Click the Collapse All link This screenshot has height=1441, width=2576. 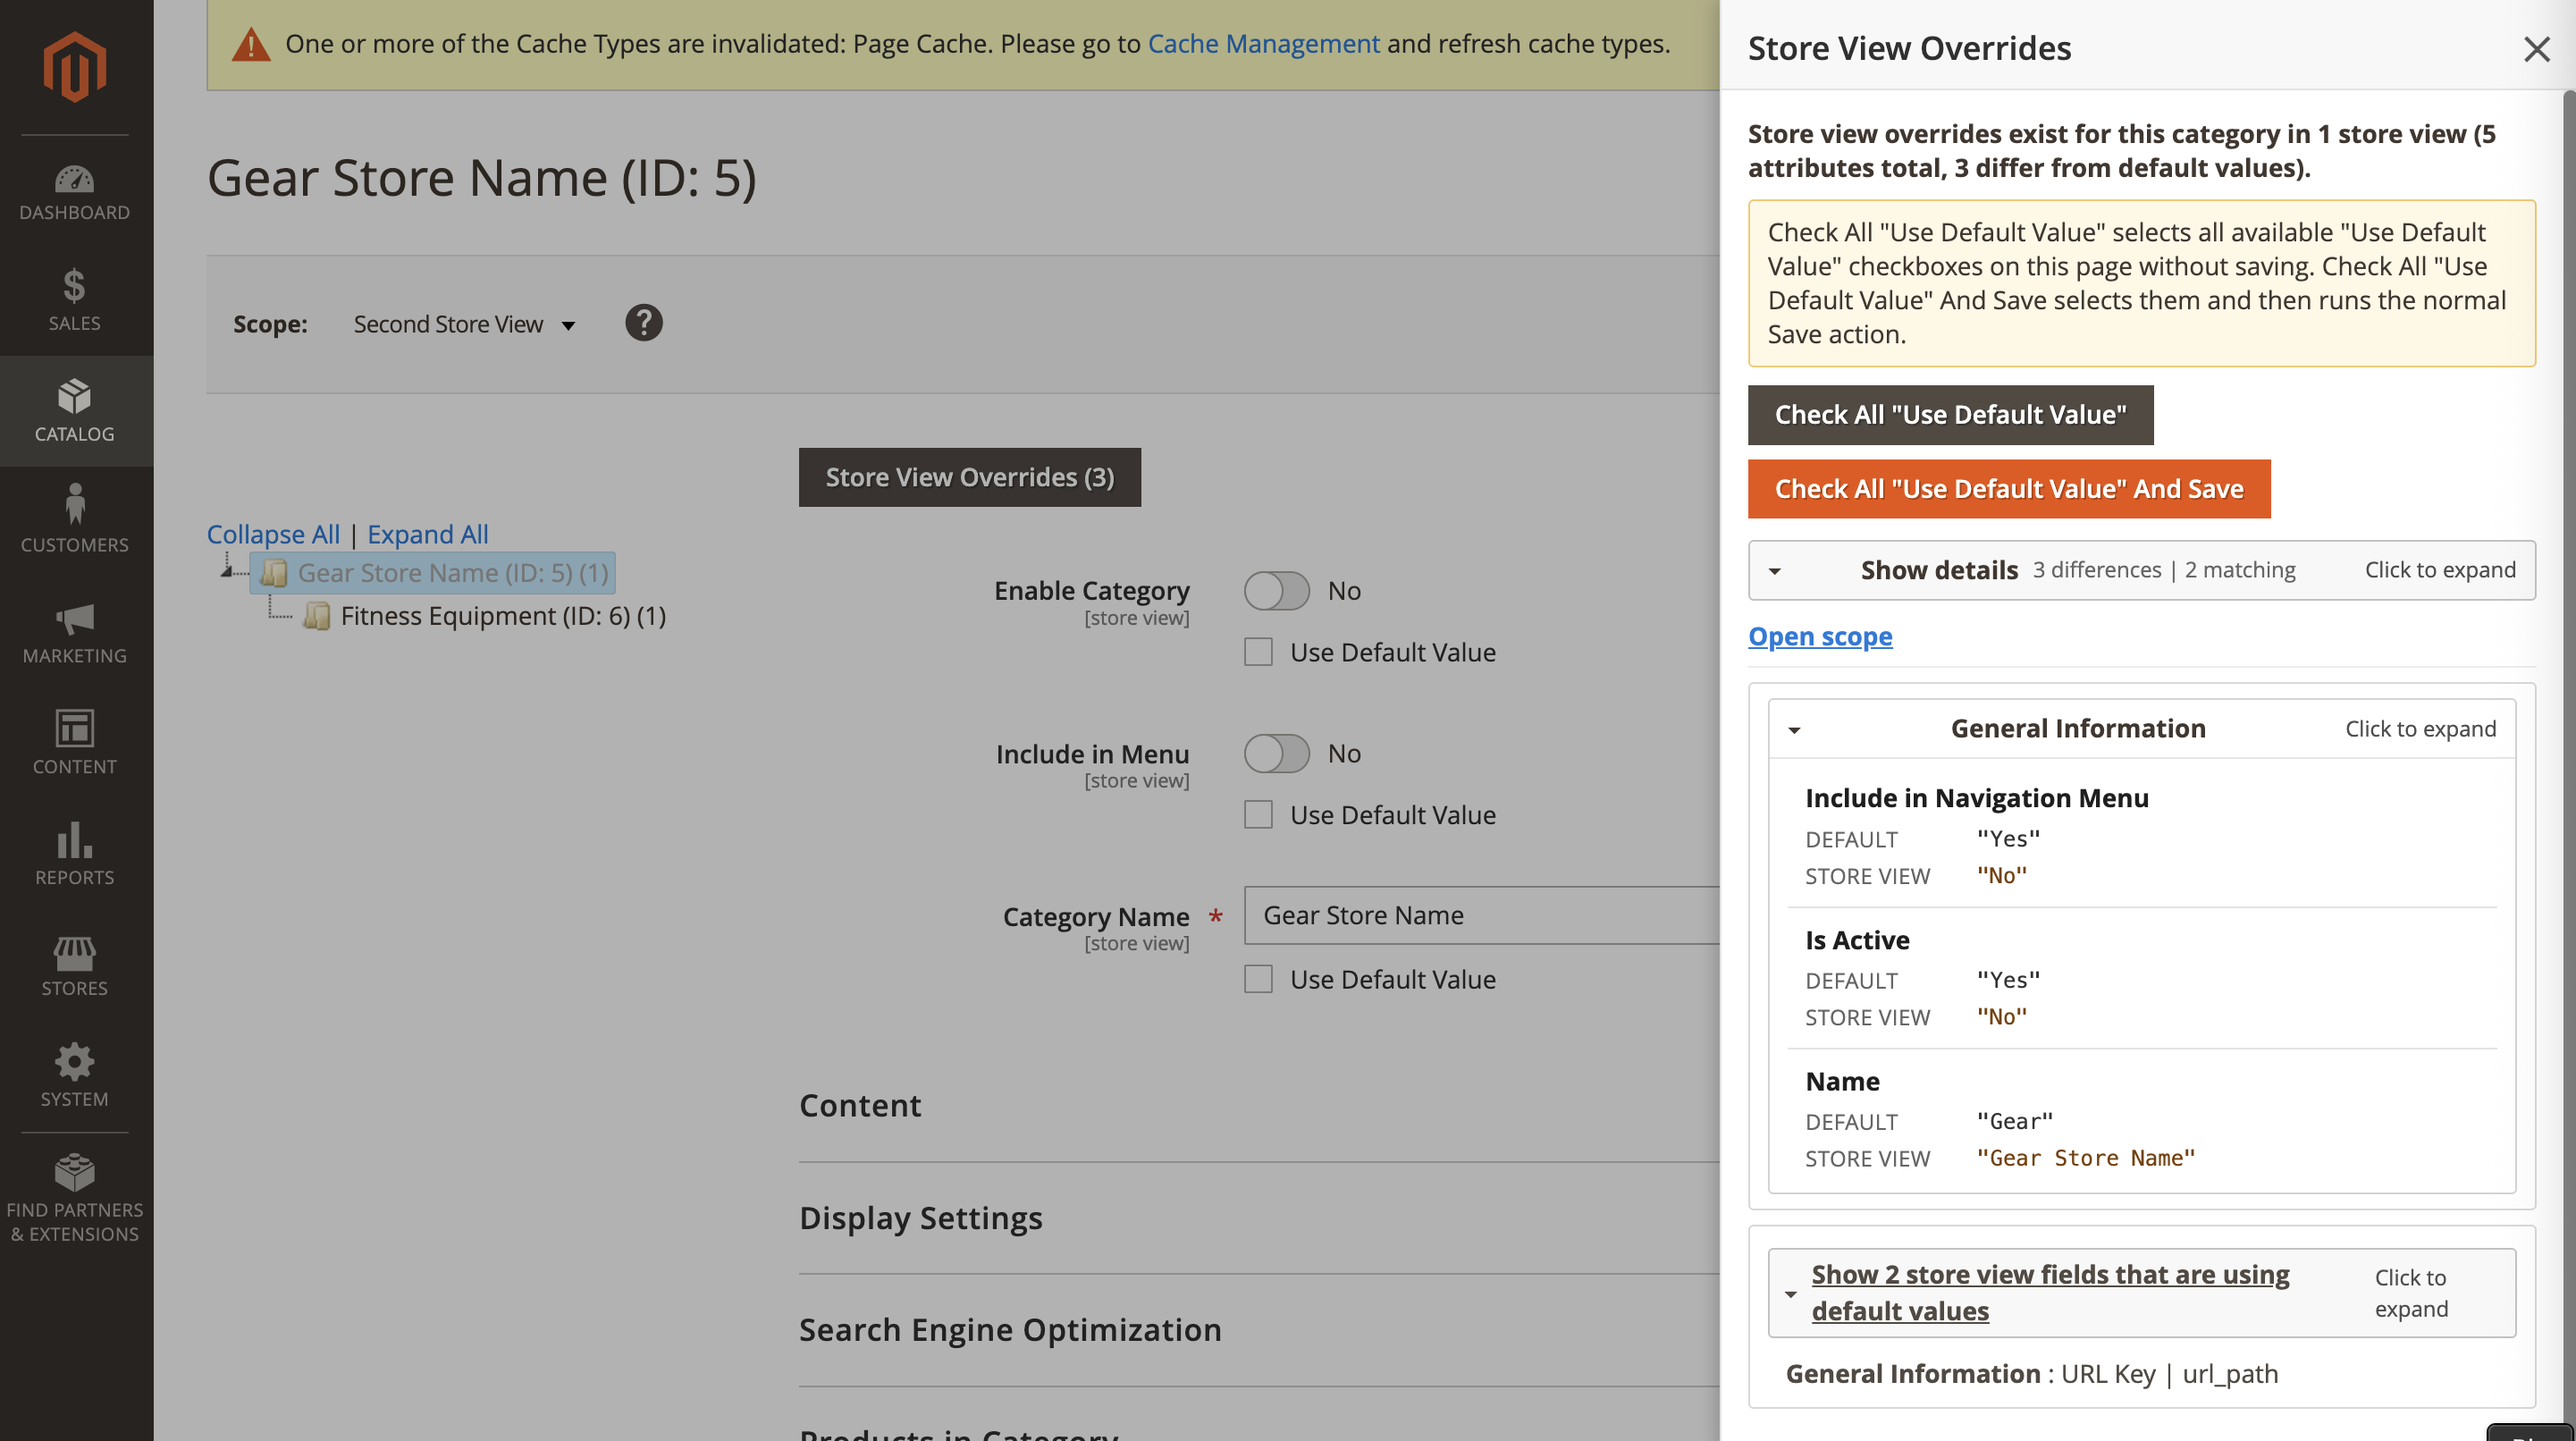(273, 534)
